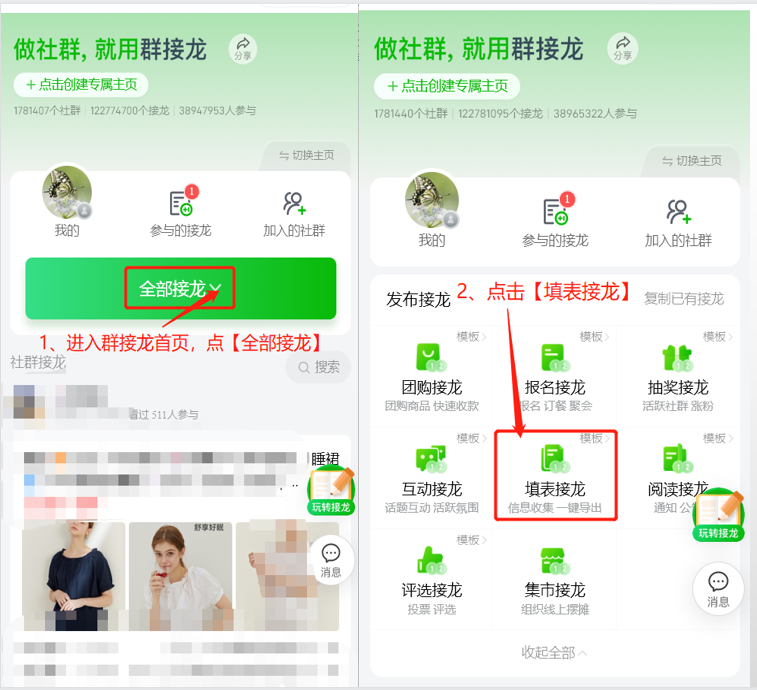
Task: Tap the share icon in right screen
Action: tap(622, 49)
